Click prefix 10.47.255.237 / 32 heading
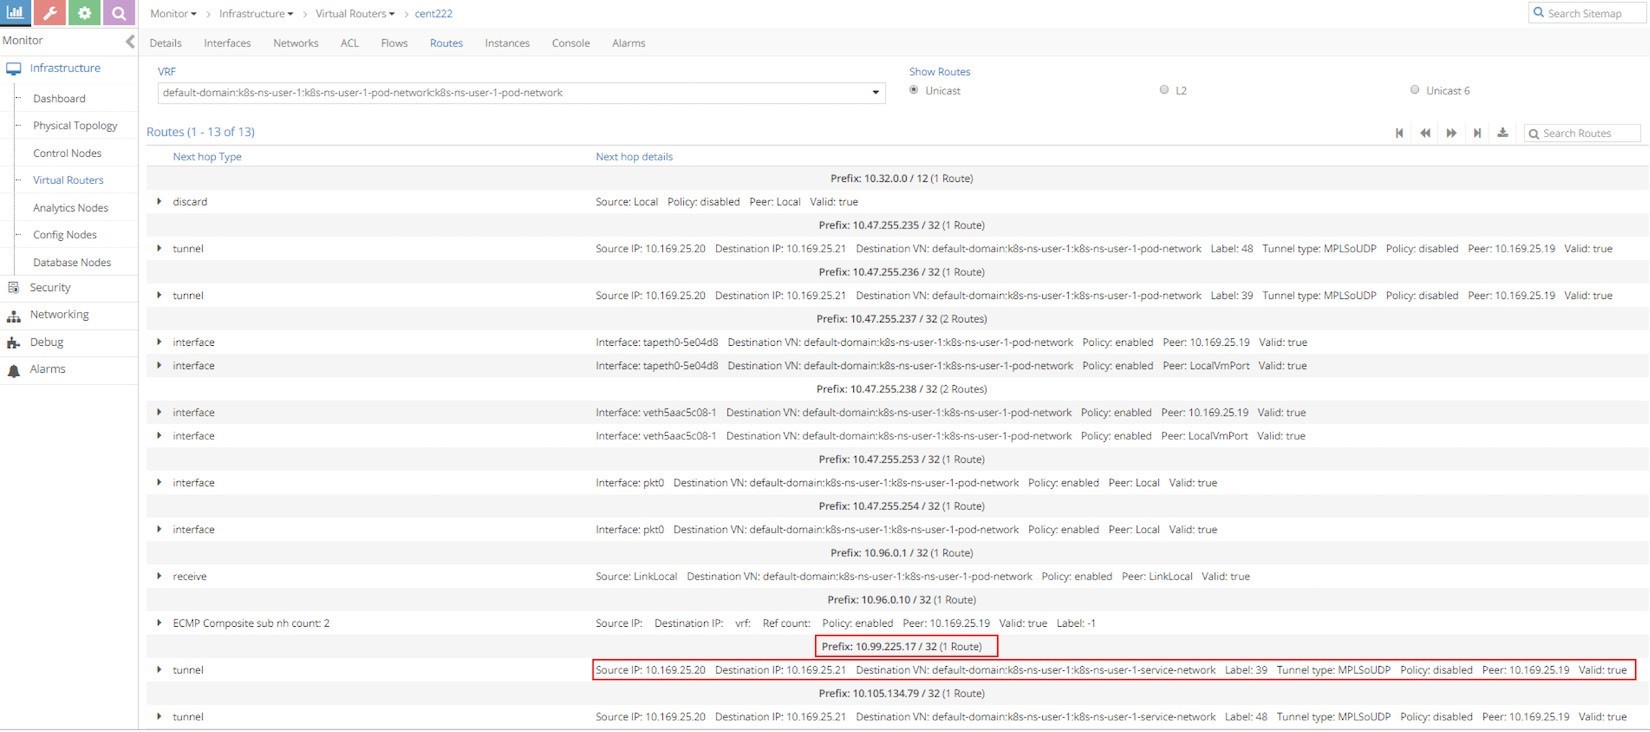The height and width of the screenshot is (732, 1650). [x=902, y=319]
